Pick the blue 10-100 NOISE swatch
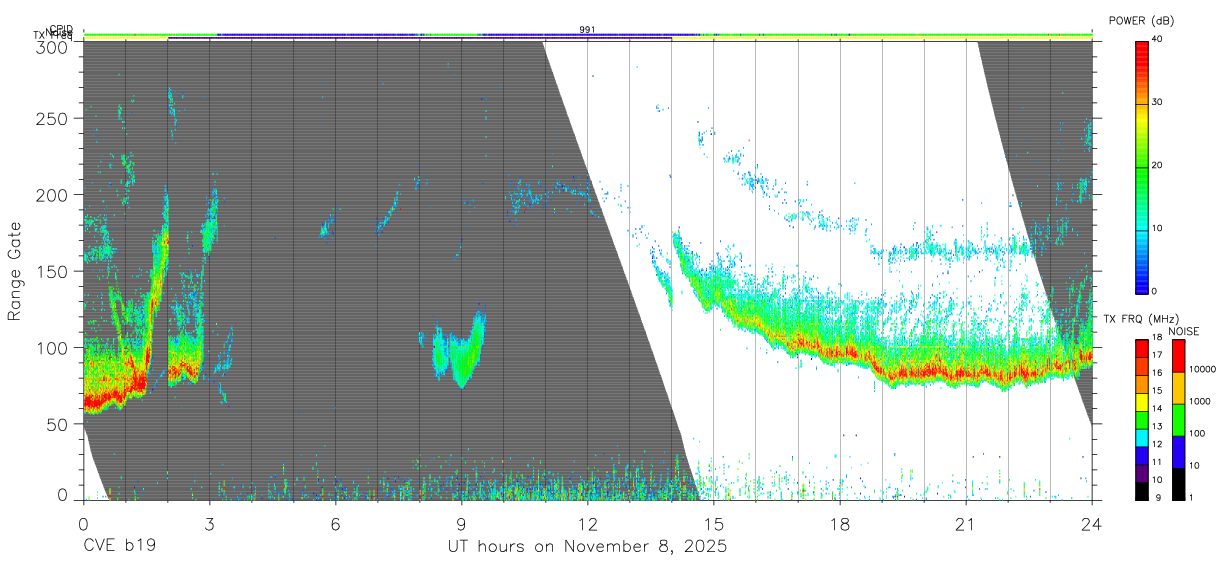The width and height of the screenshot is (1228, 567). pos(1178,451)
